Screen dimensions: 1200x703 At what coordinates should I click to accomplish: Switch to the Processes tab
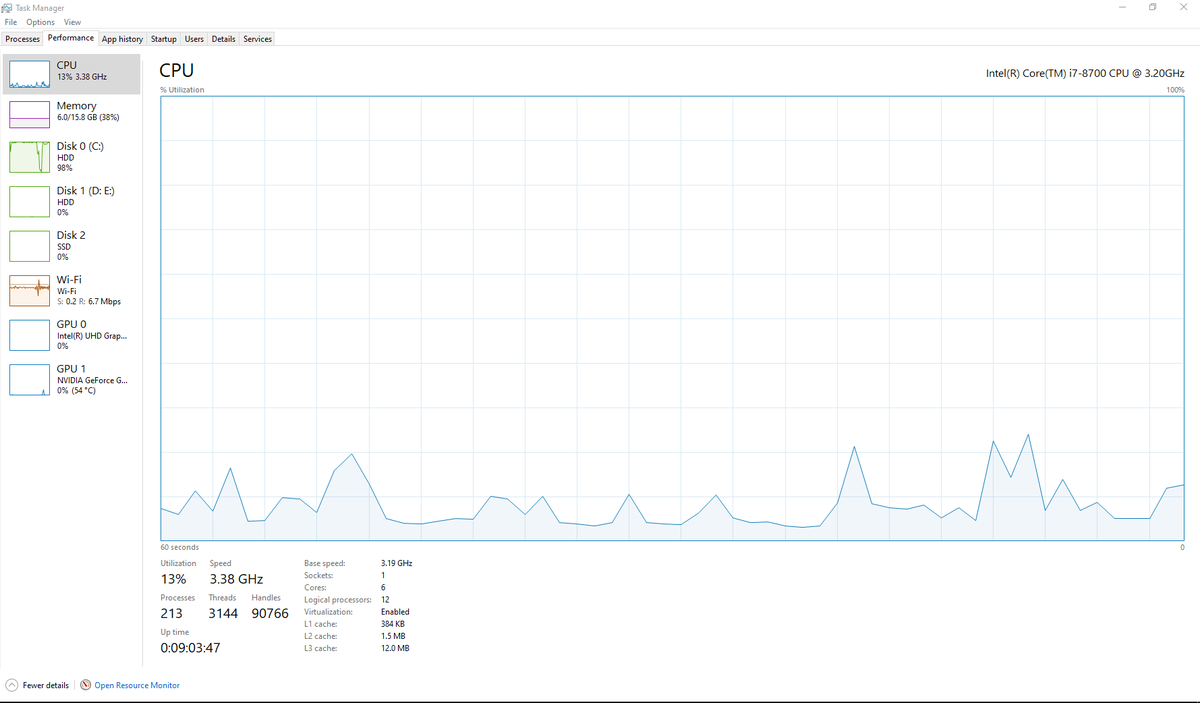tap(23, 39)
